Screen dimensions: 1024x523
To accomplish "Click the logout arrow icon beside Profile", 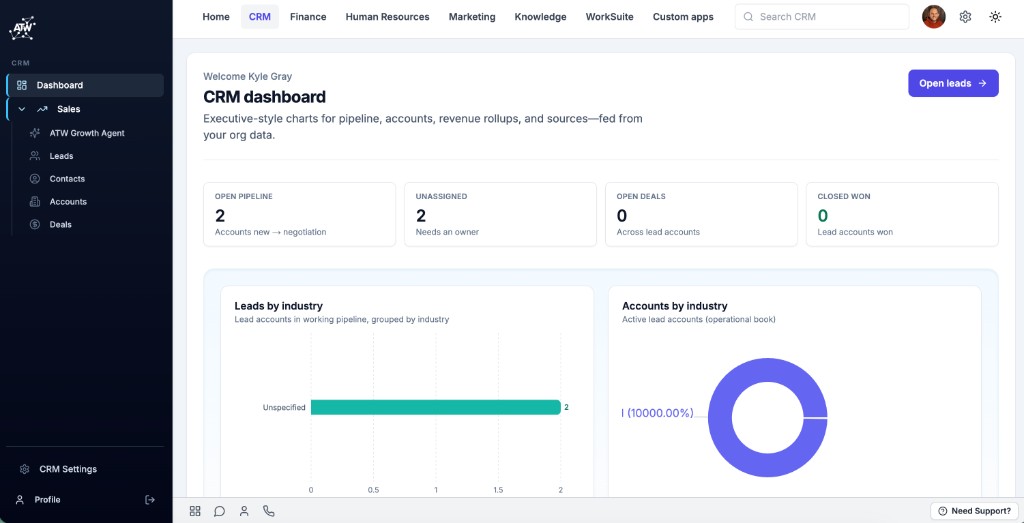I will tap(150, 499).
